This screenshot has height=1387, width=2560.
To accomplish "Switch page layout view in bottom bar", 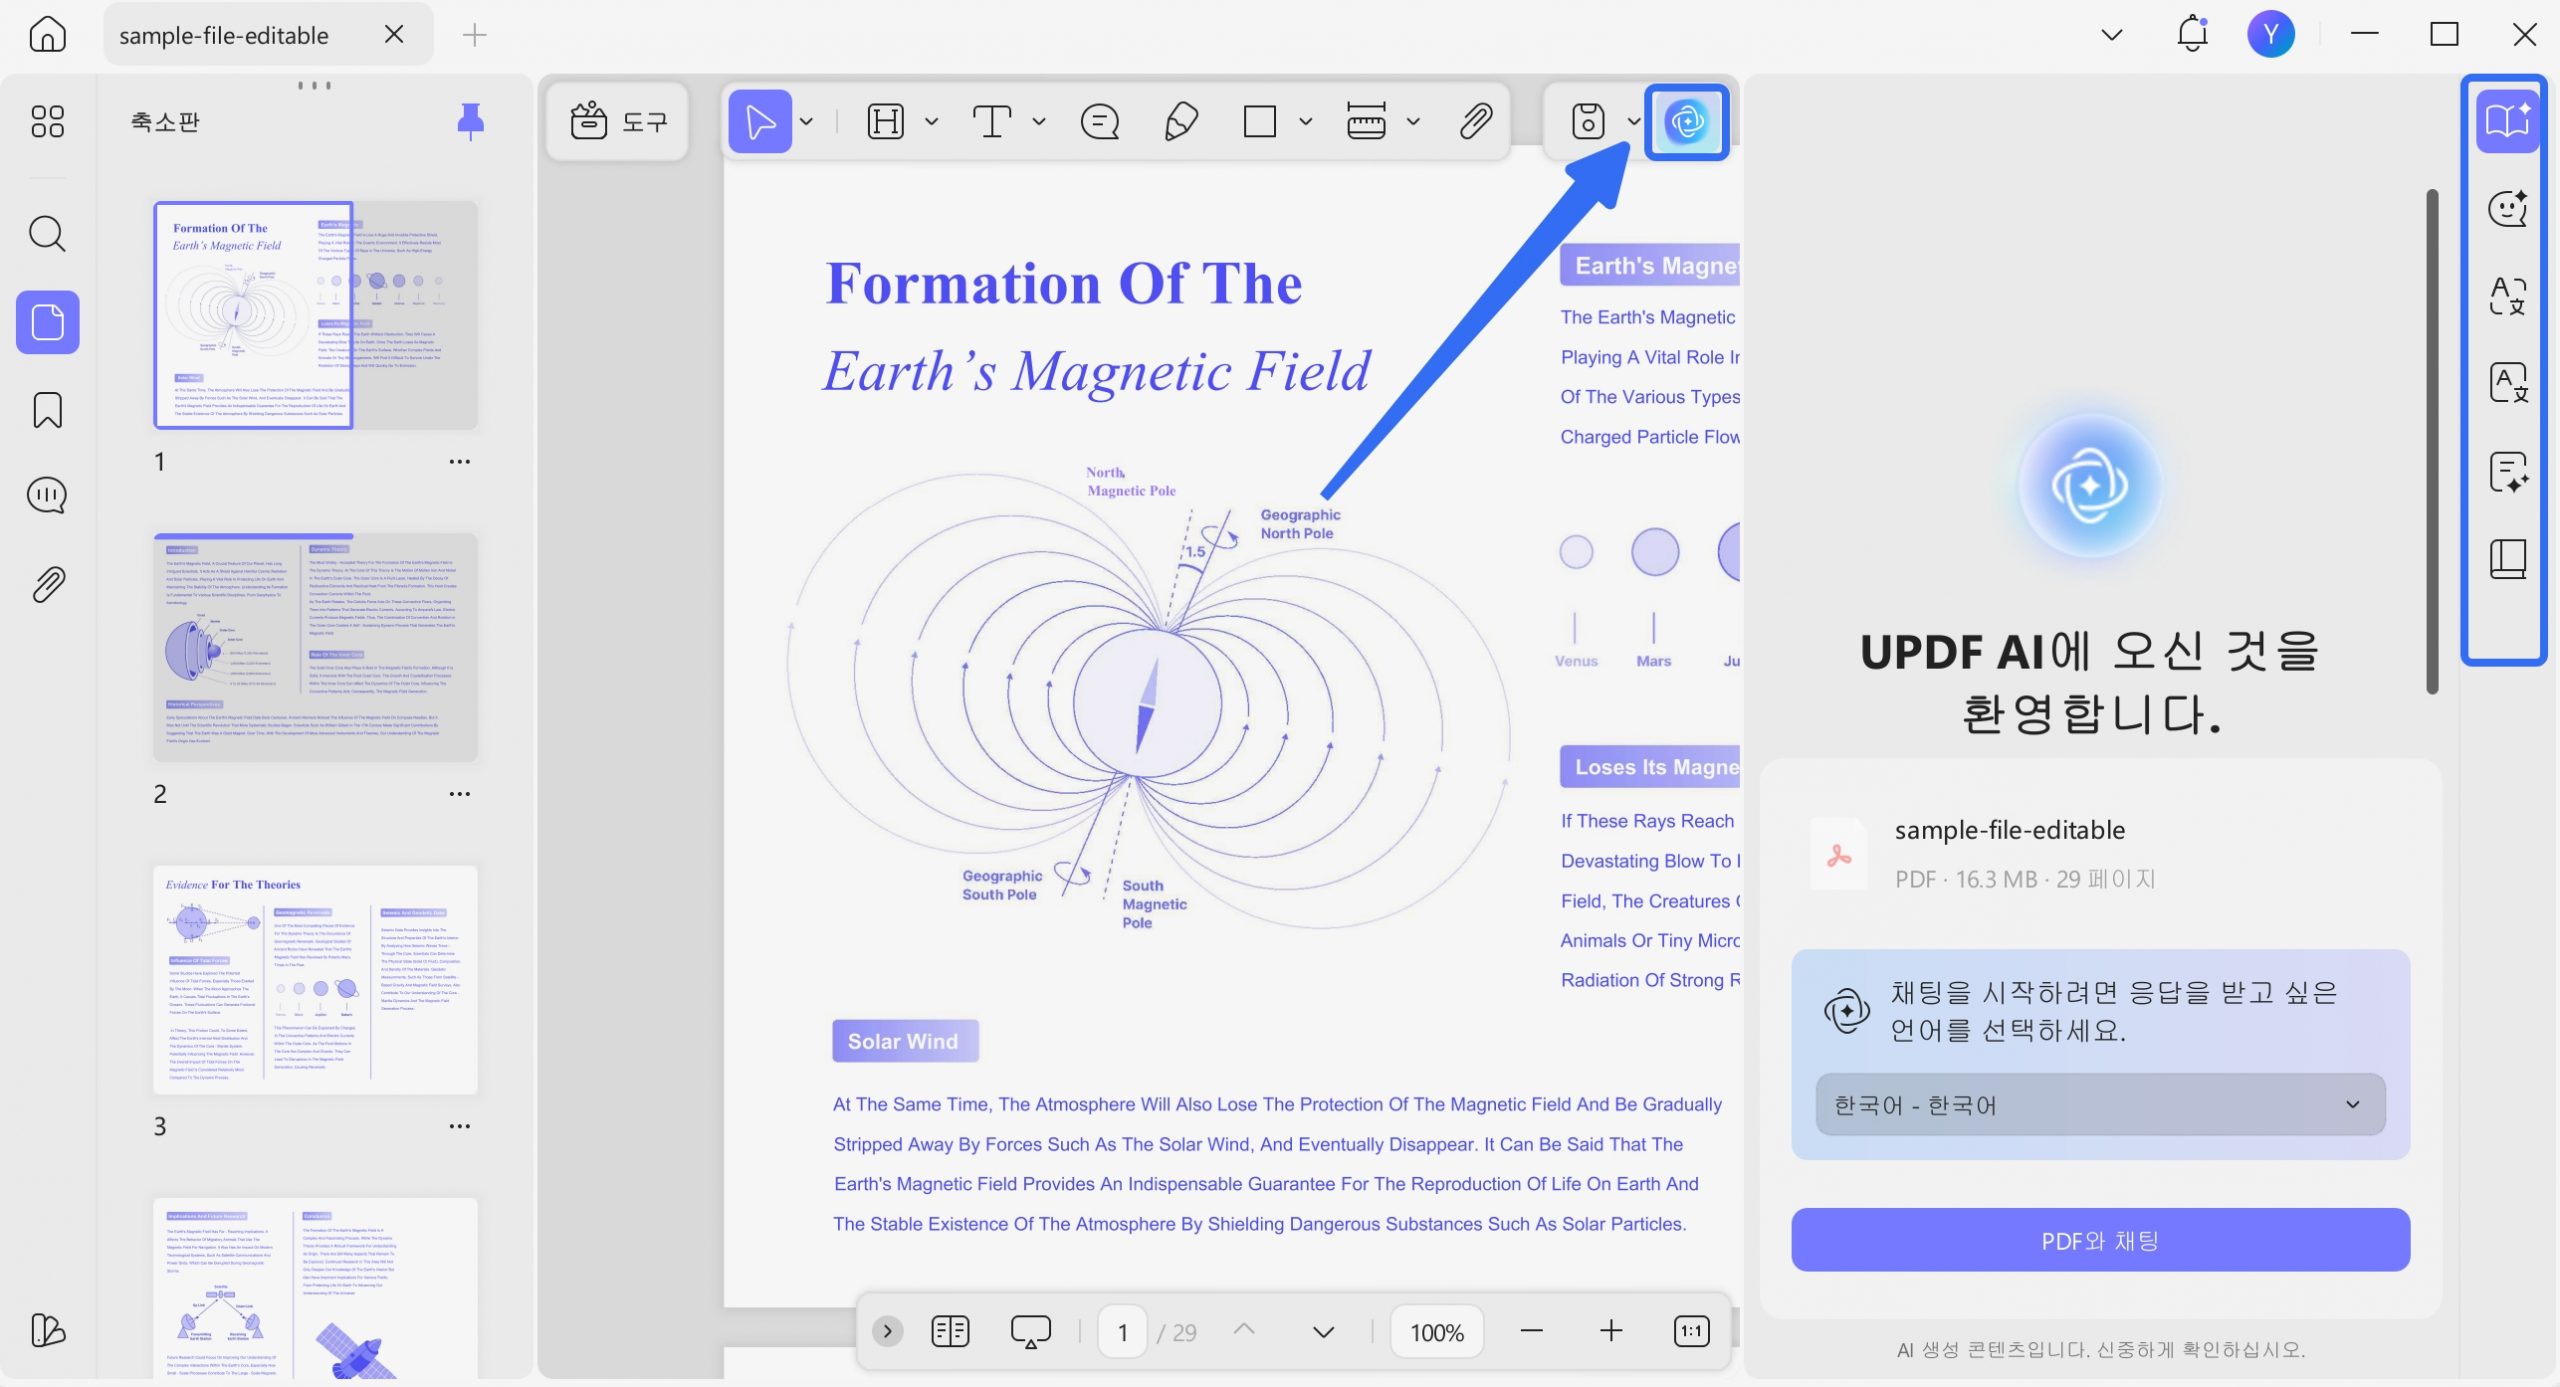I will point(950,1331).
